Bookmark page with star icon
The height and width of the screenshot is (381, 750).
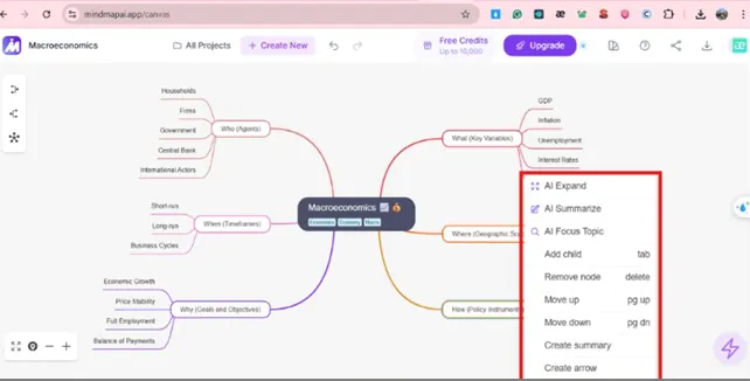(465, 14)
